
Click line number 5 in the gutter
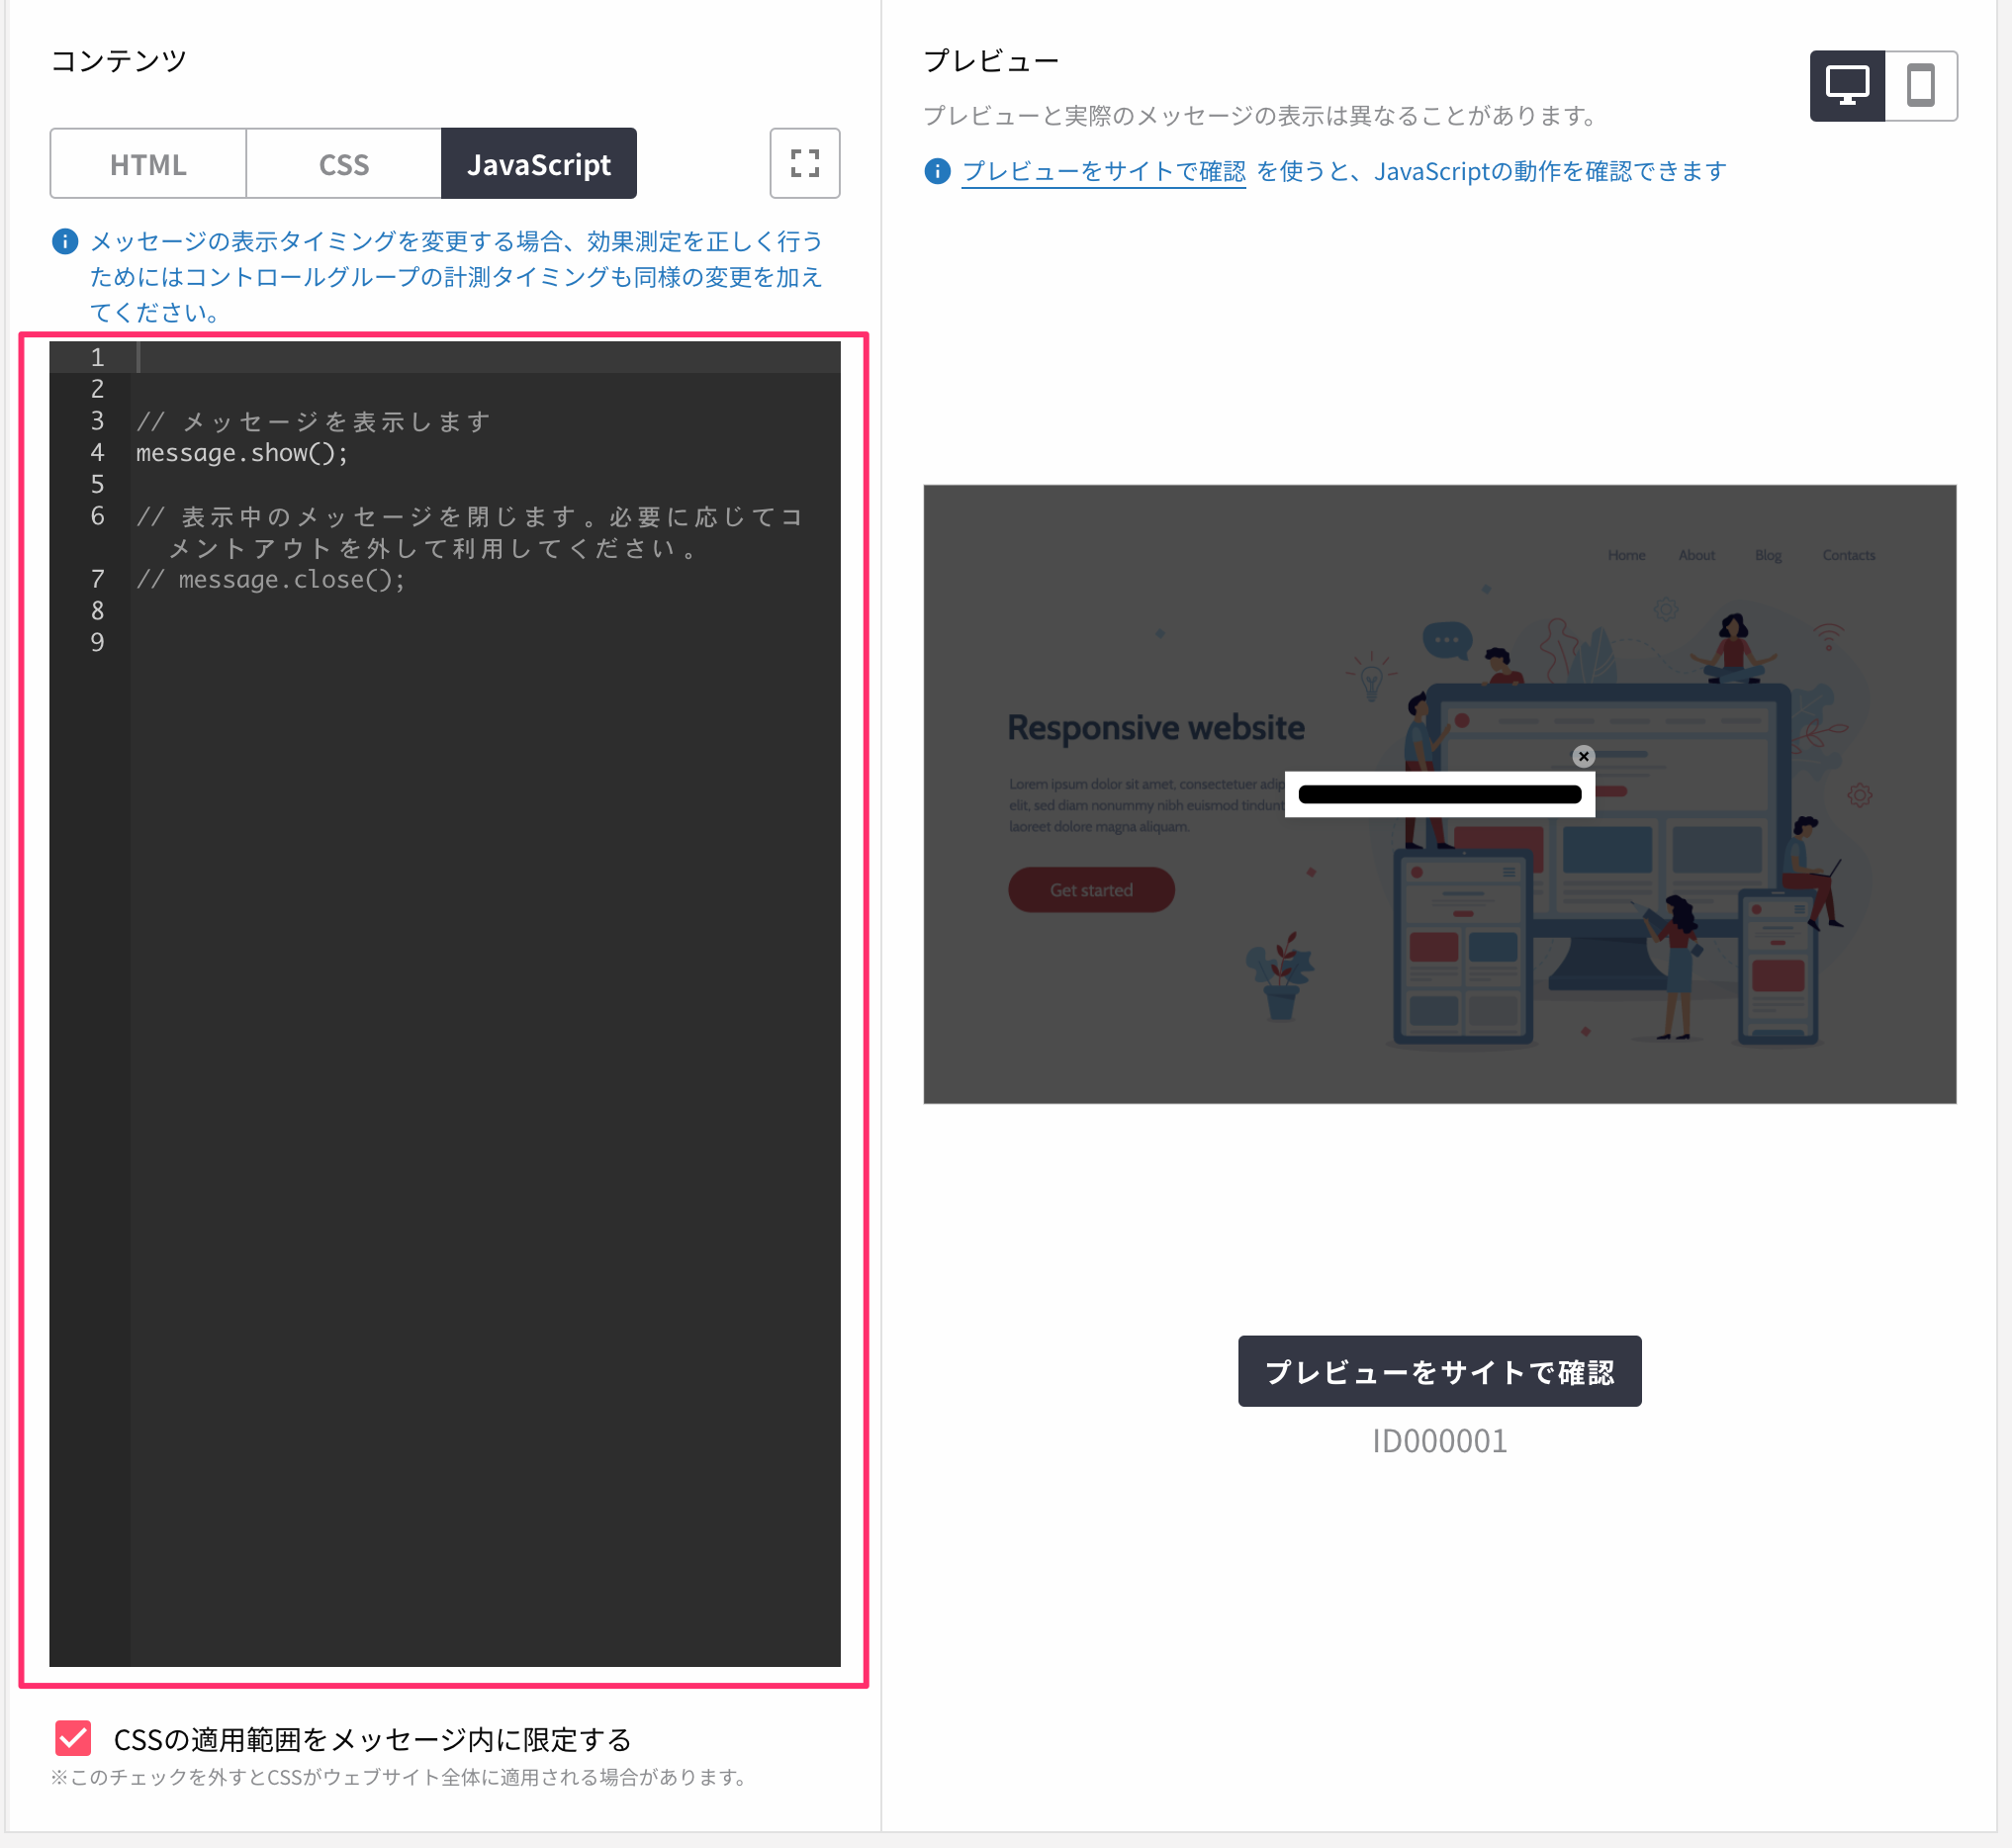pos(97,484)
